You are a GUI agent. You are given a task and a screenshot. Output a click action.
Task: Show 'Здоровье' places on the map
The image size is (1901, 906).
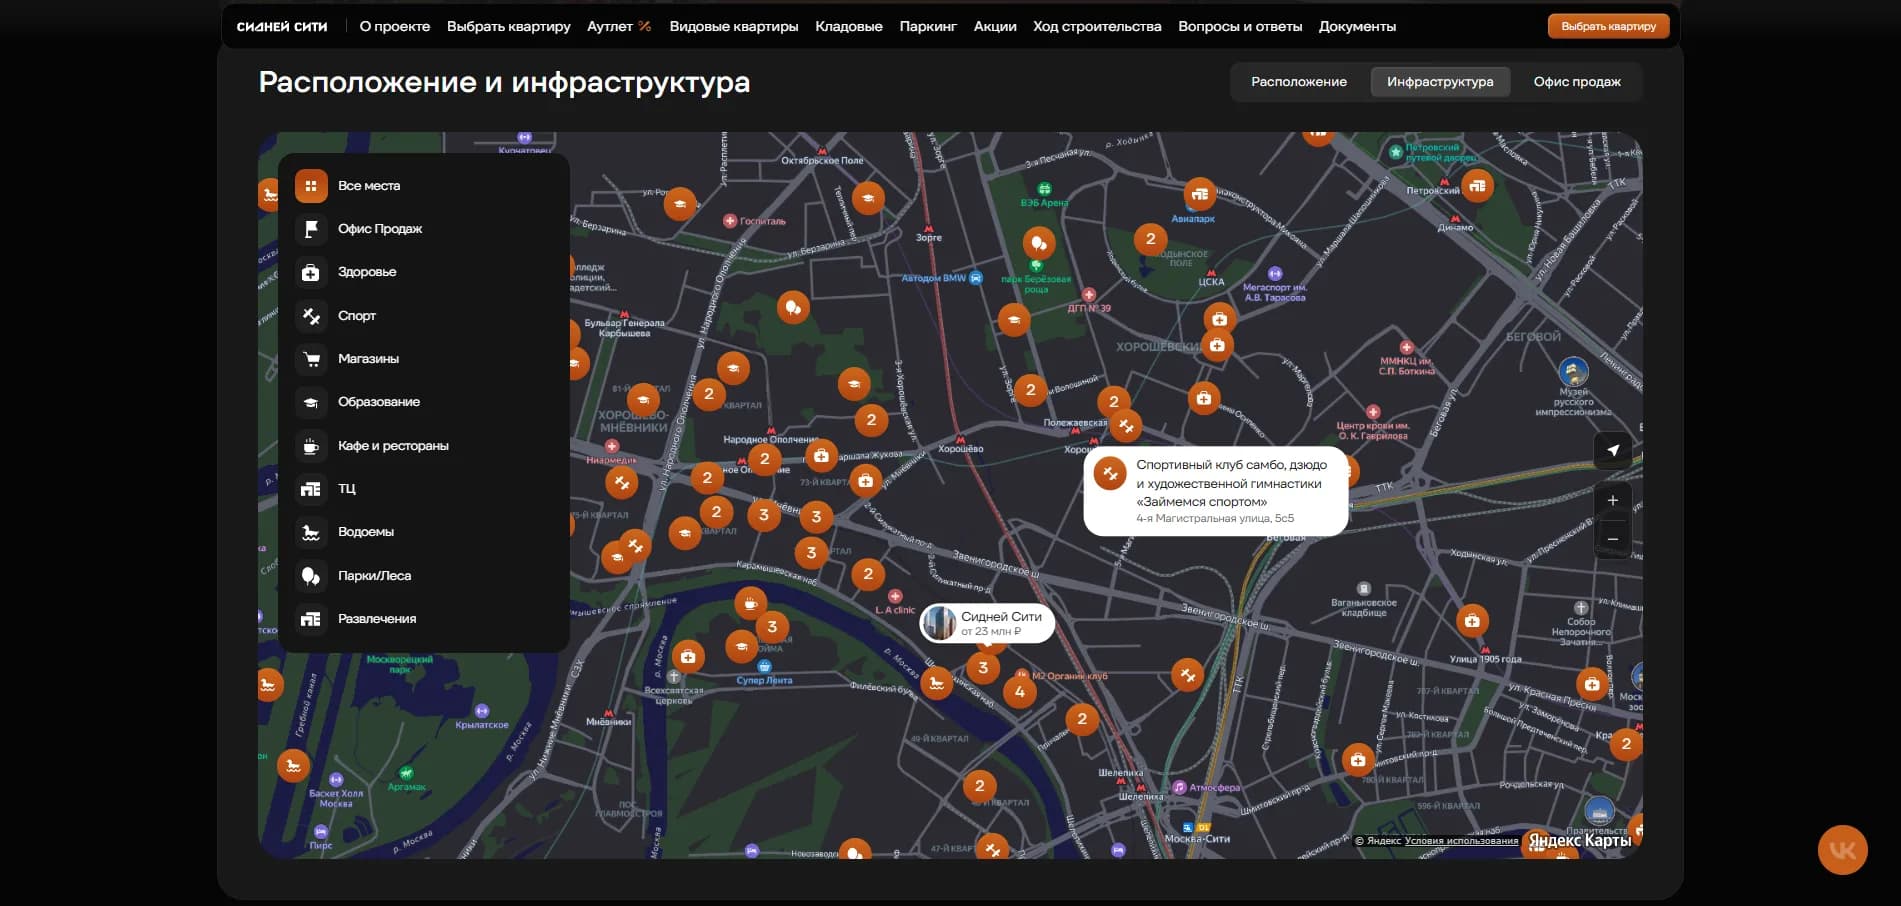(311, 272)
